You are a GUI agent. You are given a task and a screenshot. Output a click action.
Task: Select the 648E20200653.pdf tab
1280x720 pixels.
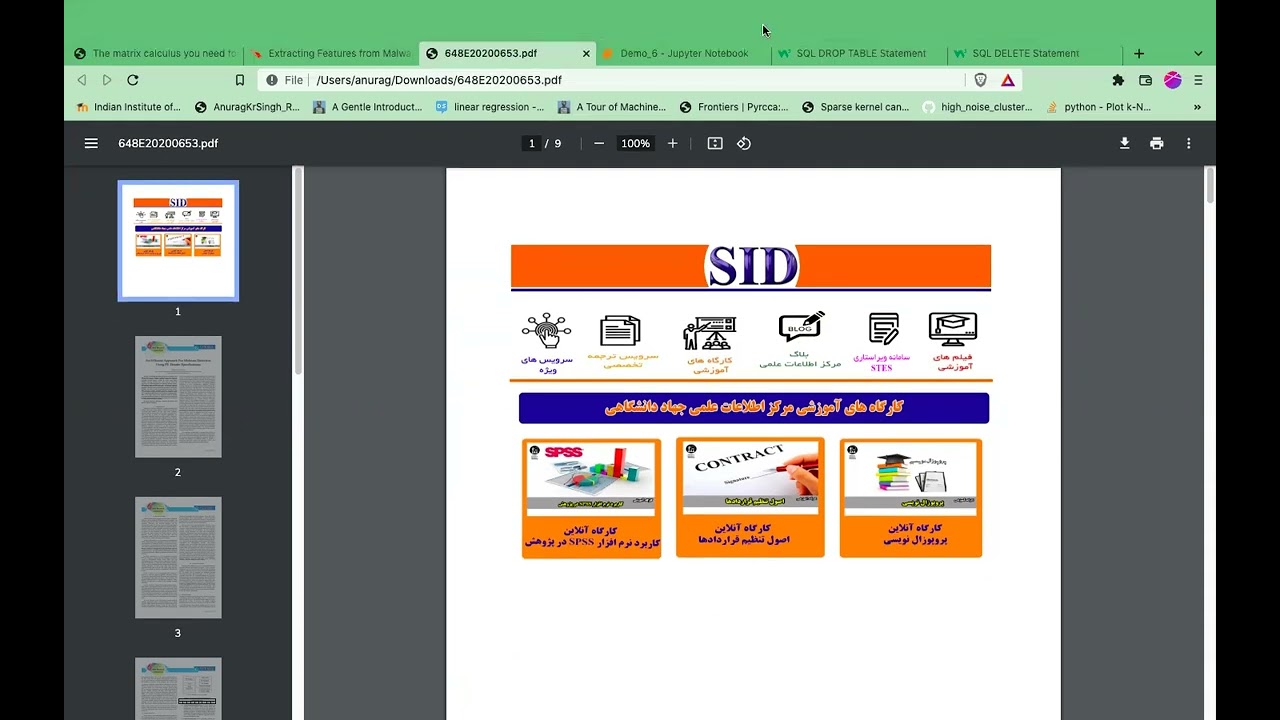coord(508,53)
